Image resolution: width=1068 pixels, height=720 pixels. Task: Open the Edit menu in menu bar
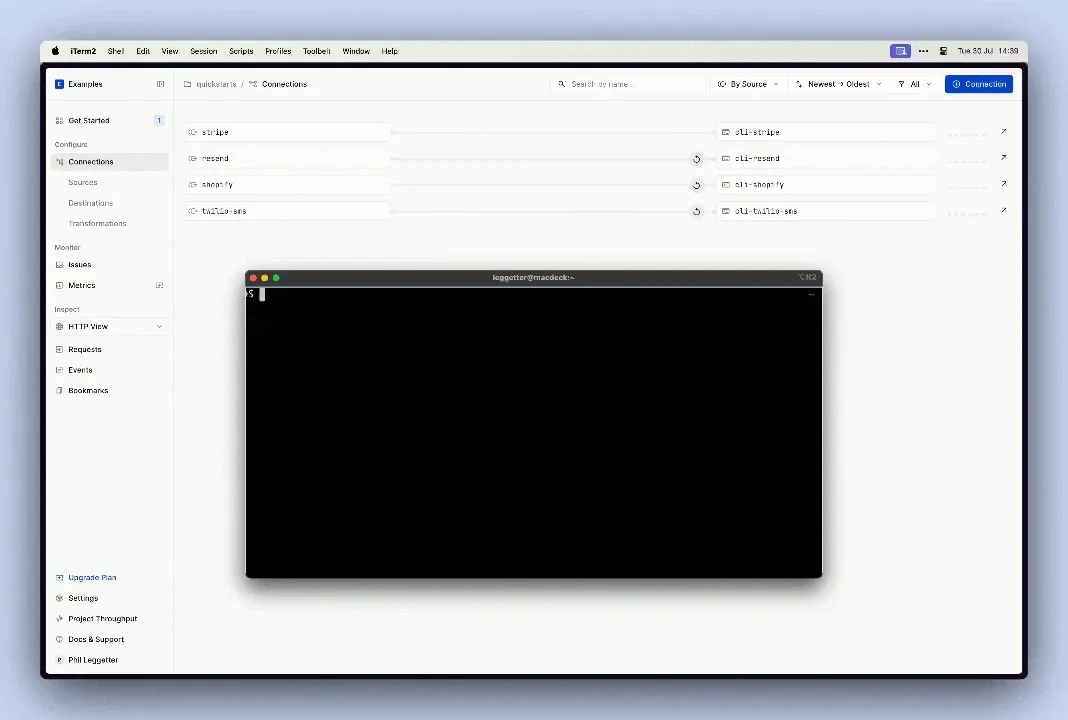pos(143,51)
